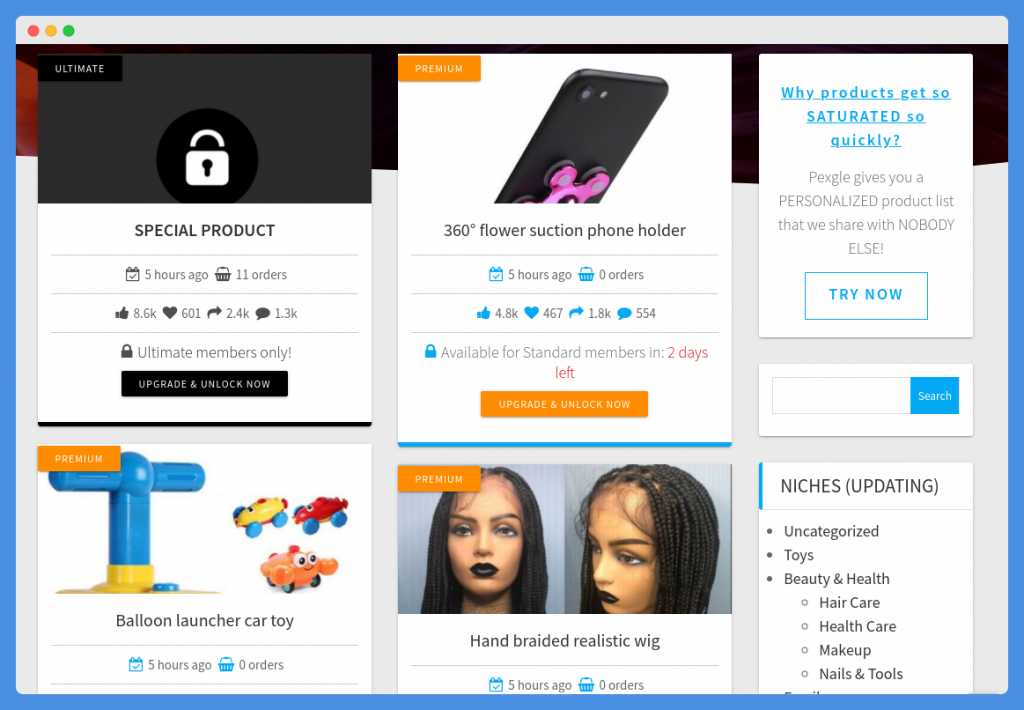Screen dimensions: 1024x710
Task: Open the 'Why products get so saturated' link
Action: coord(865,116)
